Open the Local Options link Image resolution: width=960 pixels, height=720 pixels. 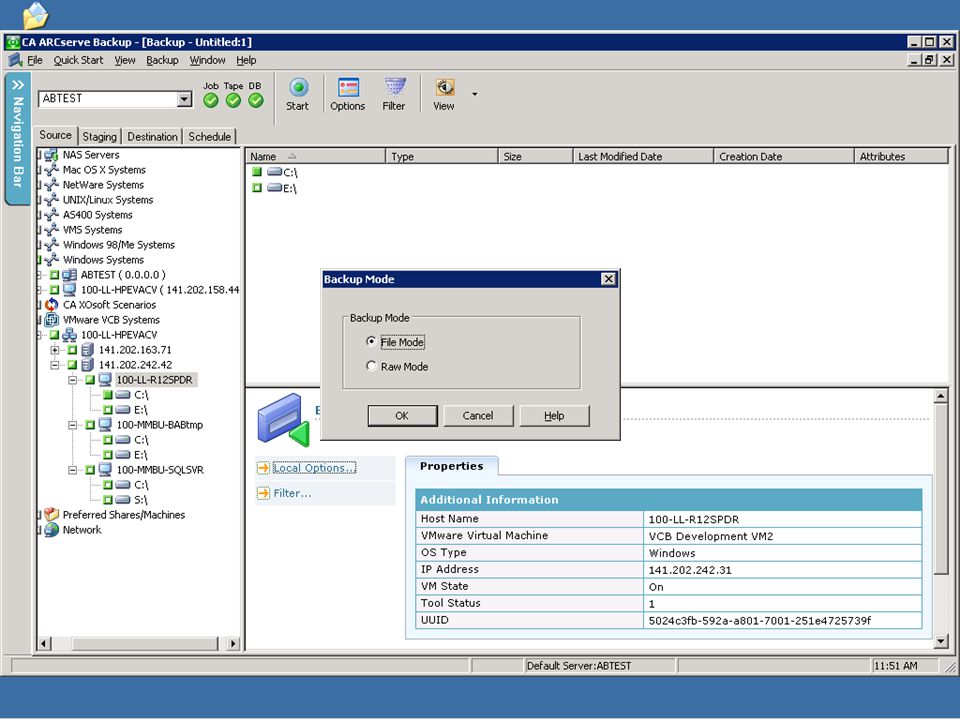314,468
